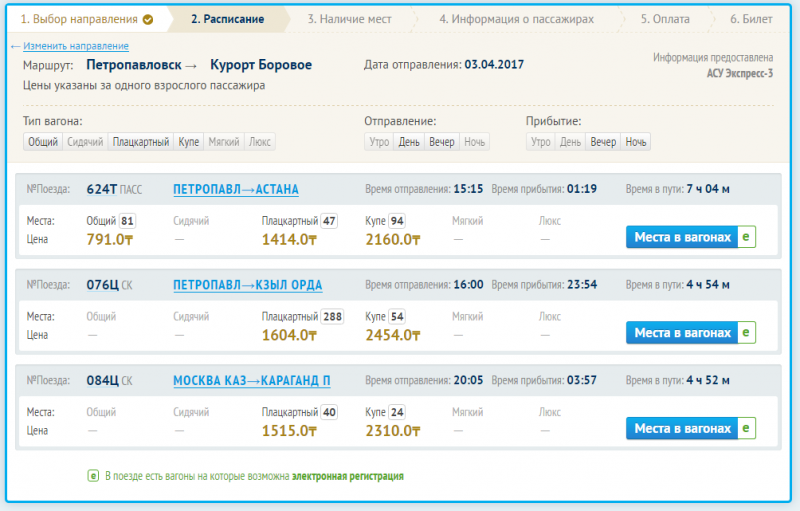Click electronic registration 'e' icon for train 084Ц
Screen dimensions: 800x511
click(x=746, y=428)
